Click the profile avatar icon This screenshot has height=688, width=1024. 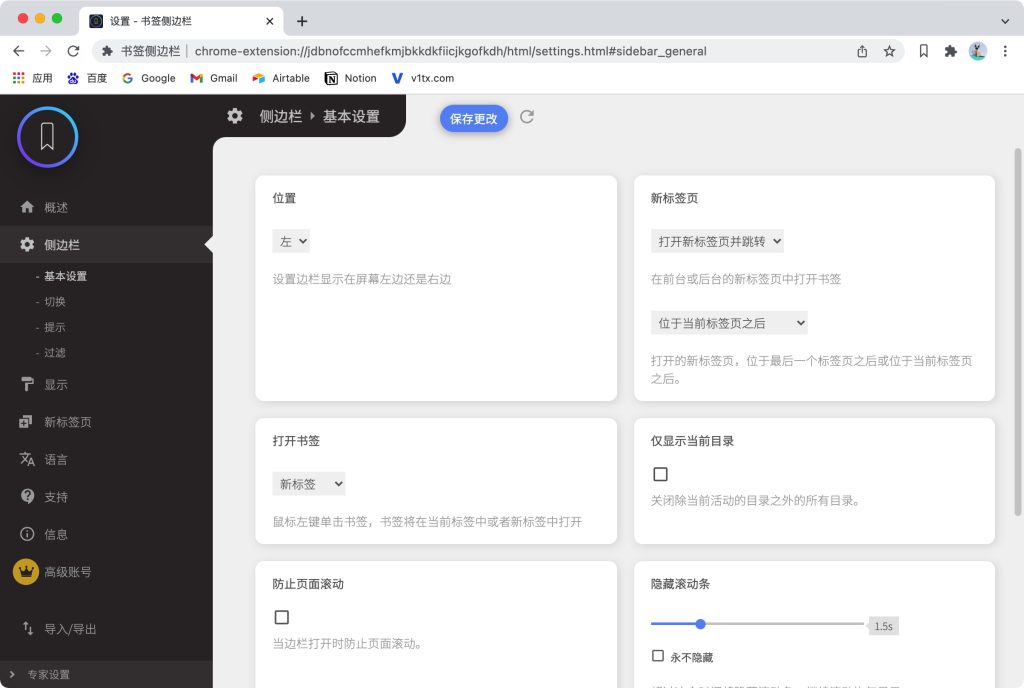click(x=978, y=51)
